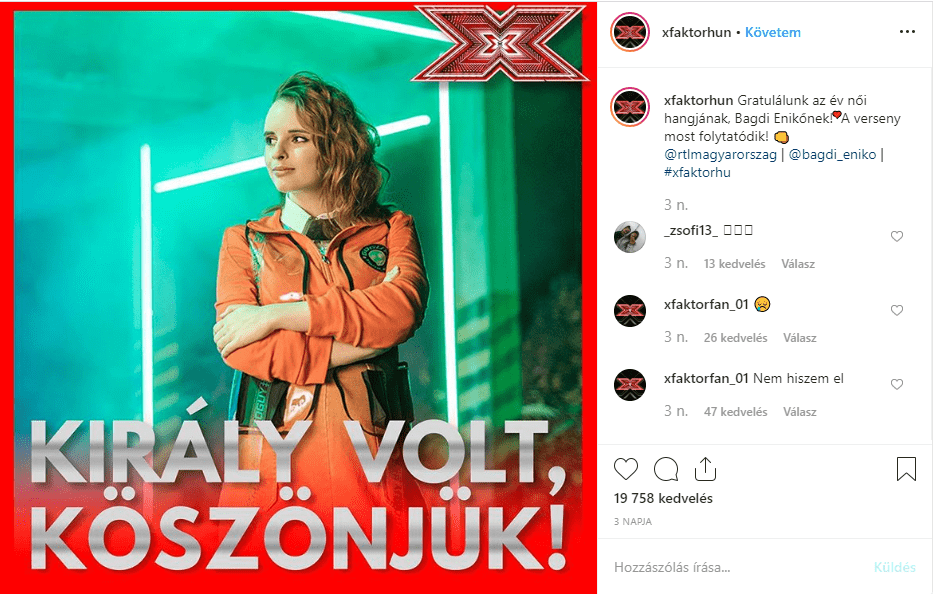Viewport: 933px width, 594px height.
Task: Open the three-dot more options menu
Action: pos(907,32)
